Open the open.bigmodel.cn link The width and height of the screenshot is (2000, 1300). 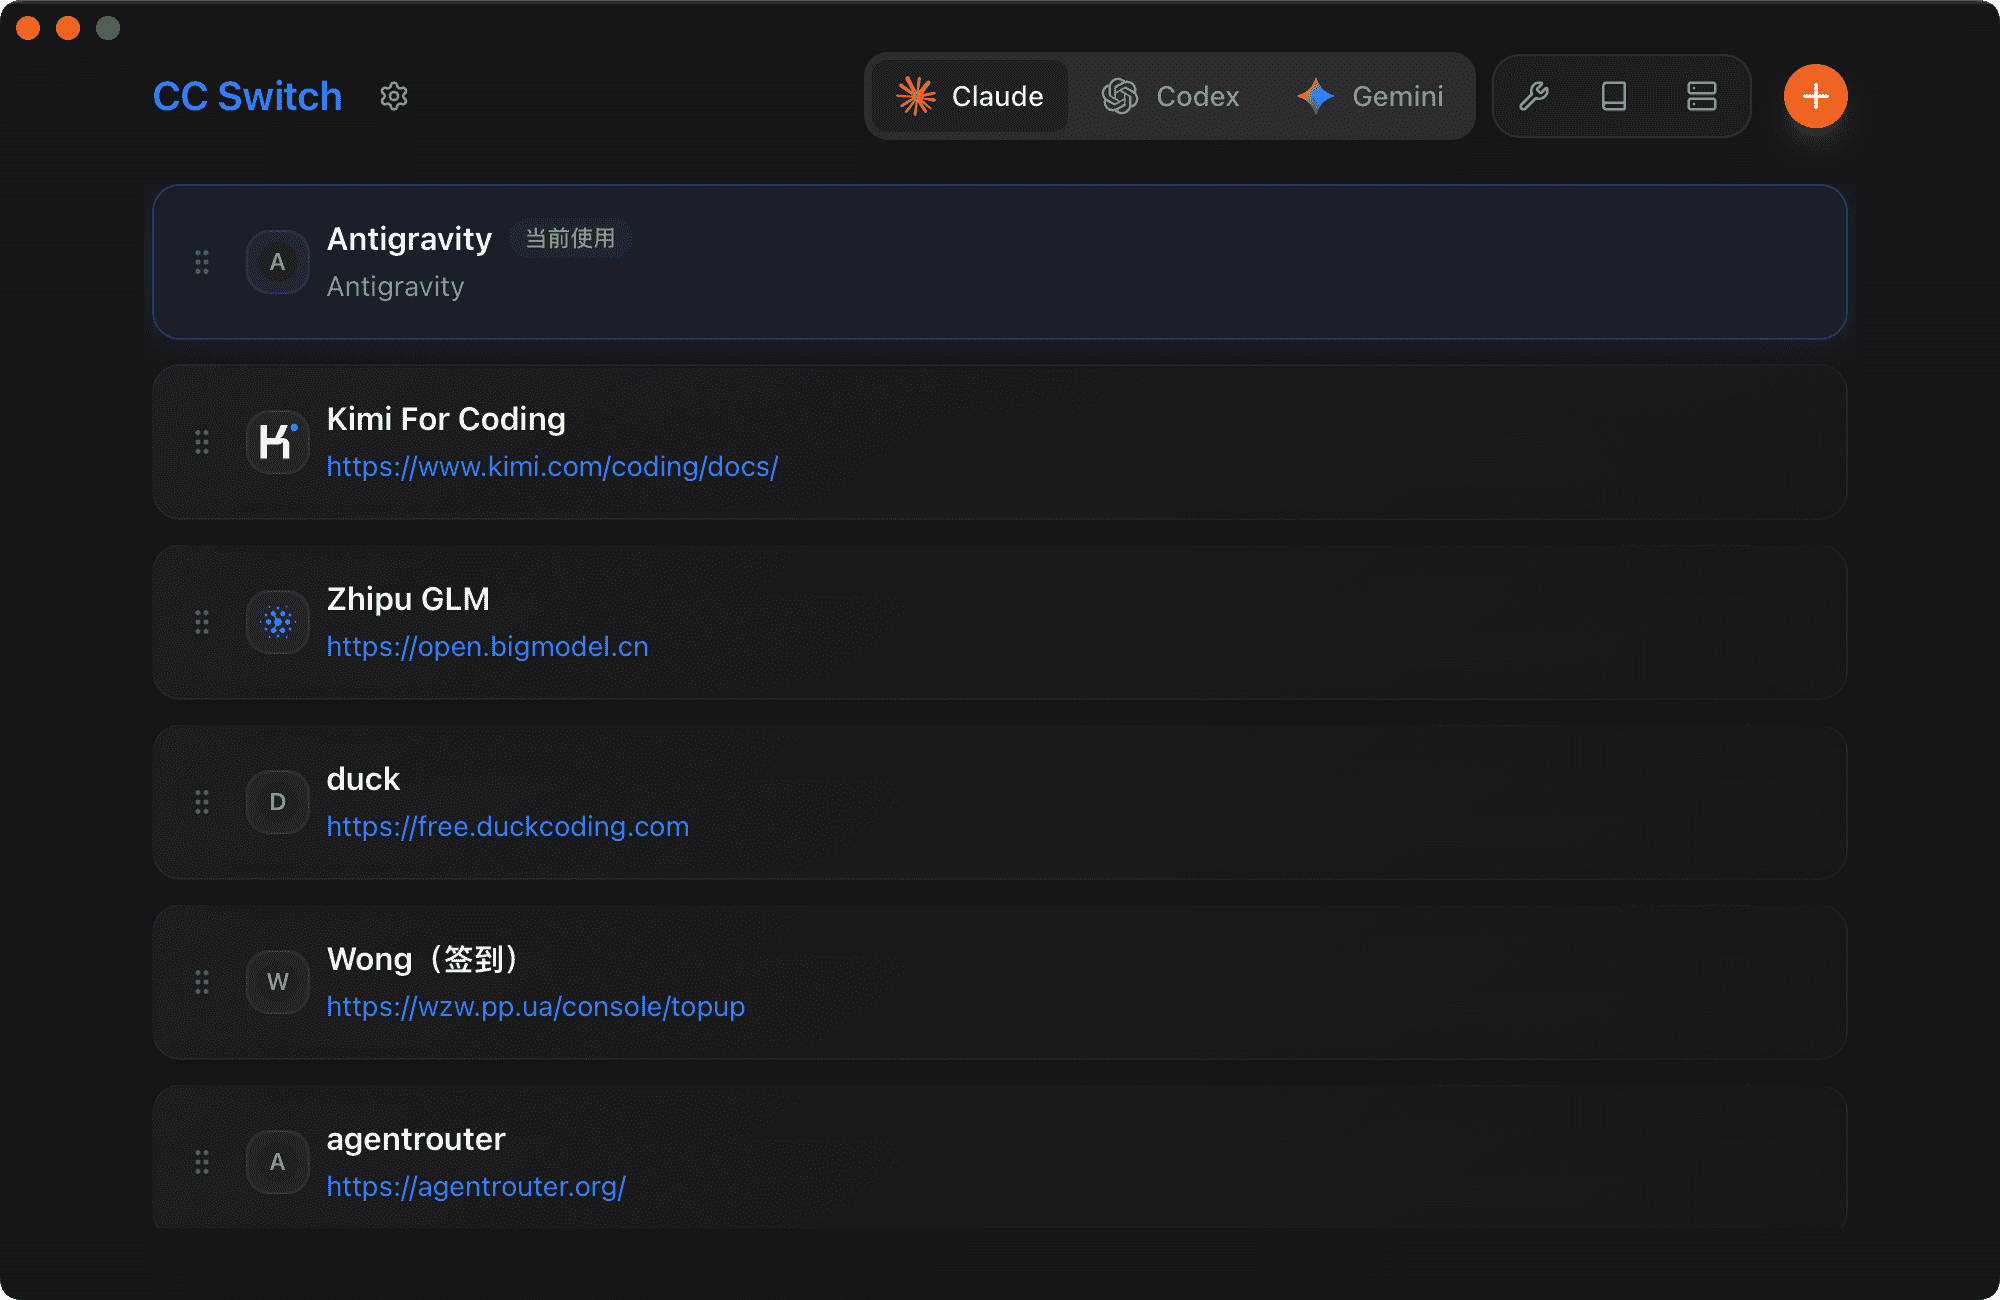click(x=487, y=647)
